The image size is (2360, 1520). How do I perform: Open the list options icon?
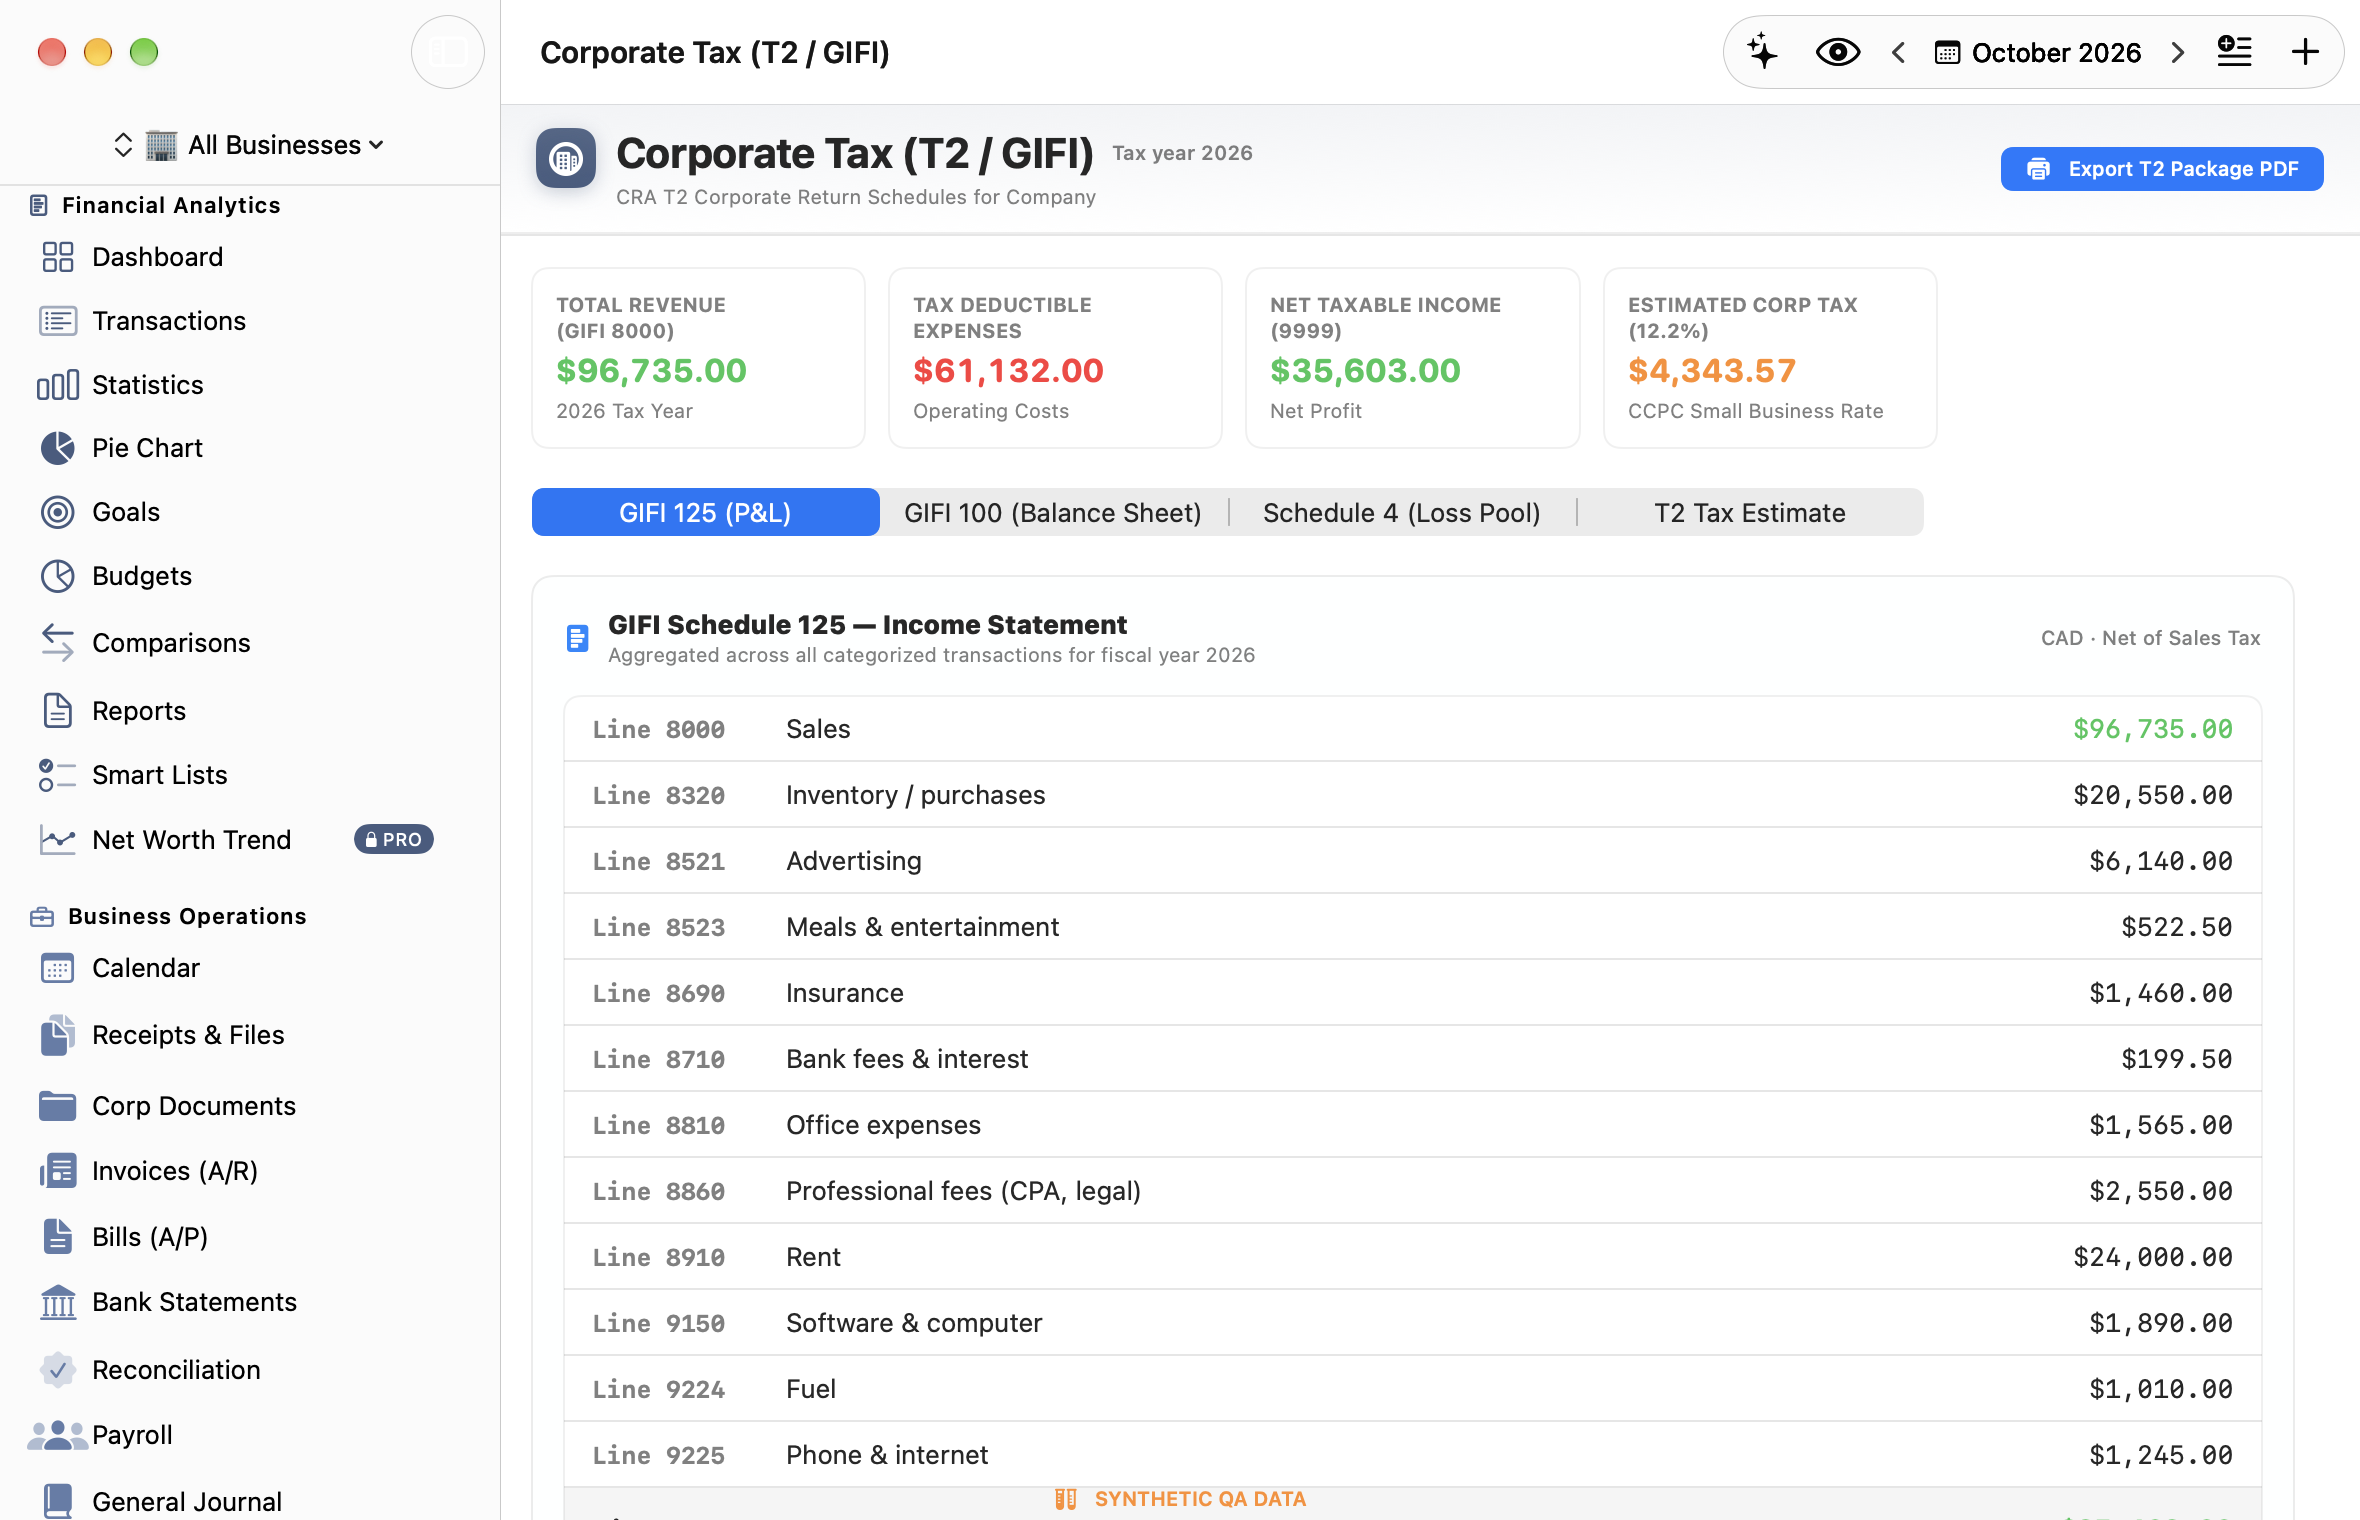[2234, 52]
